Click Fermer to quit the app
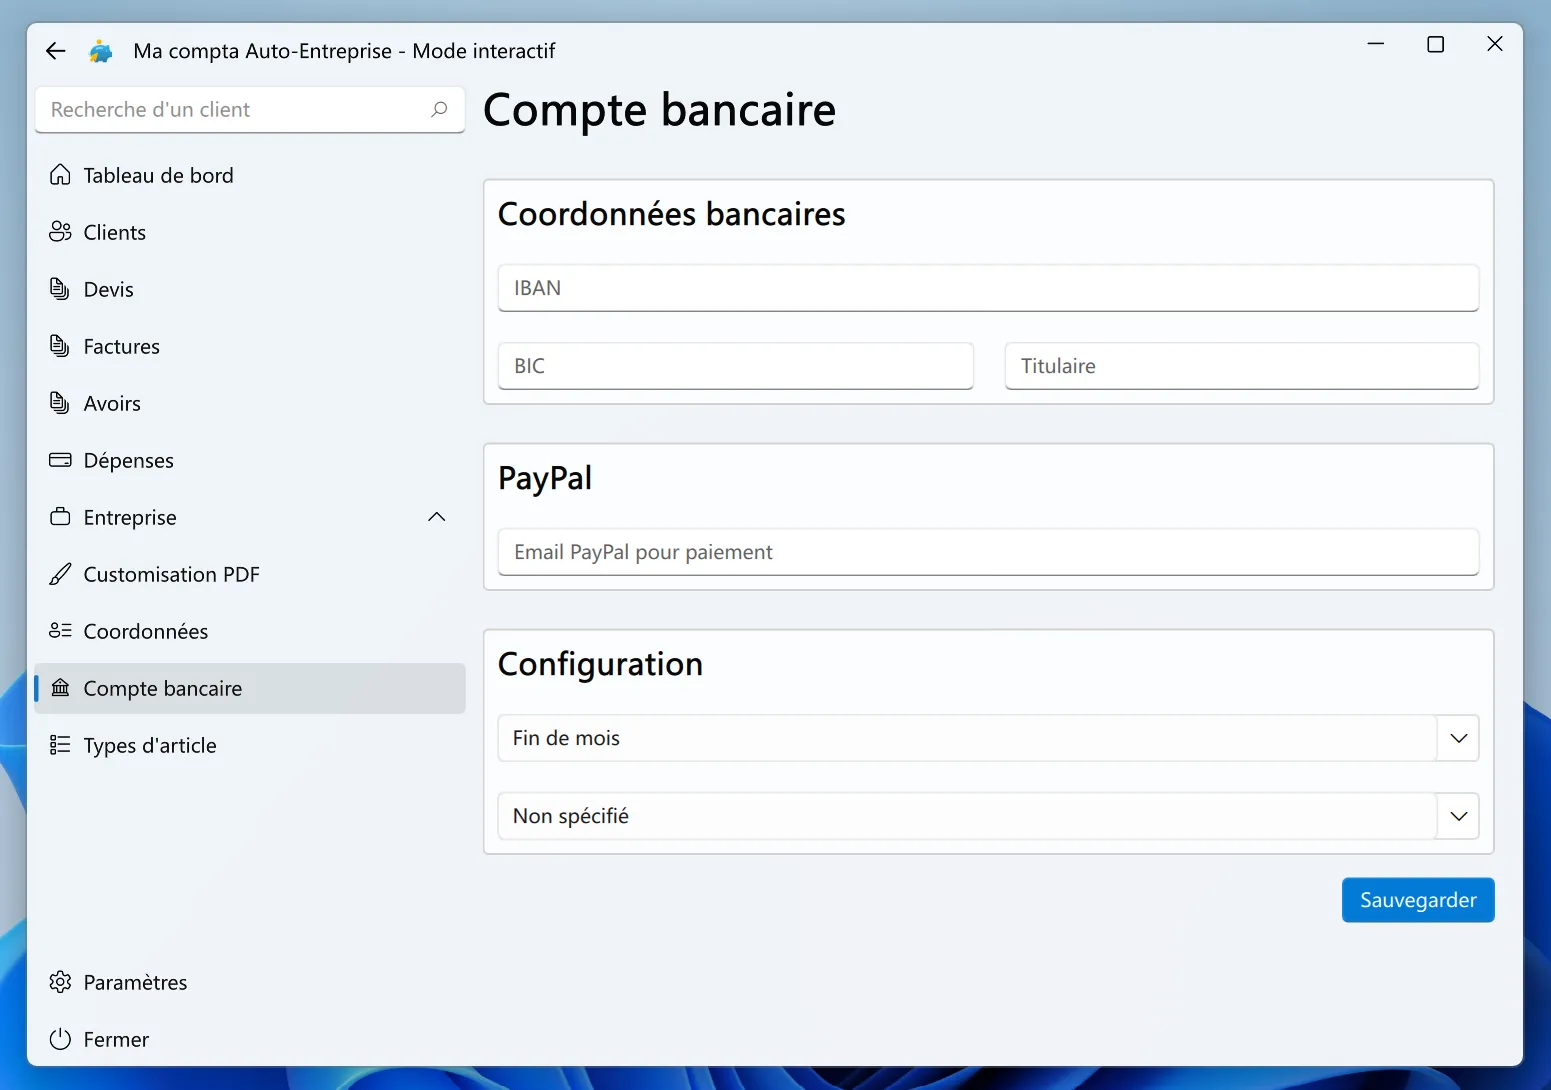This screenshot has height=1090, width=1551. coord(115,1039)
